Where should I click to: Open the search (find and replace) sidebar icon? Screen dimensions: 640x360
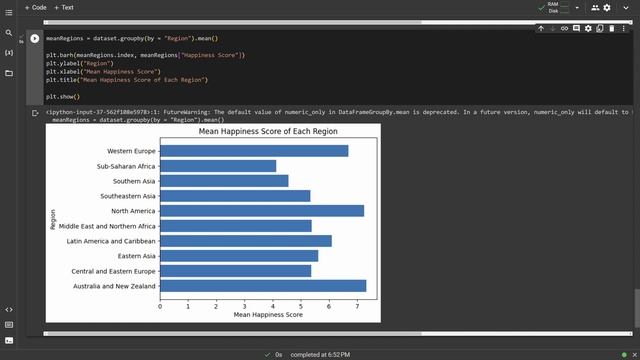(x=9, y=33)
